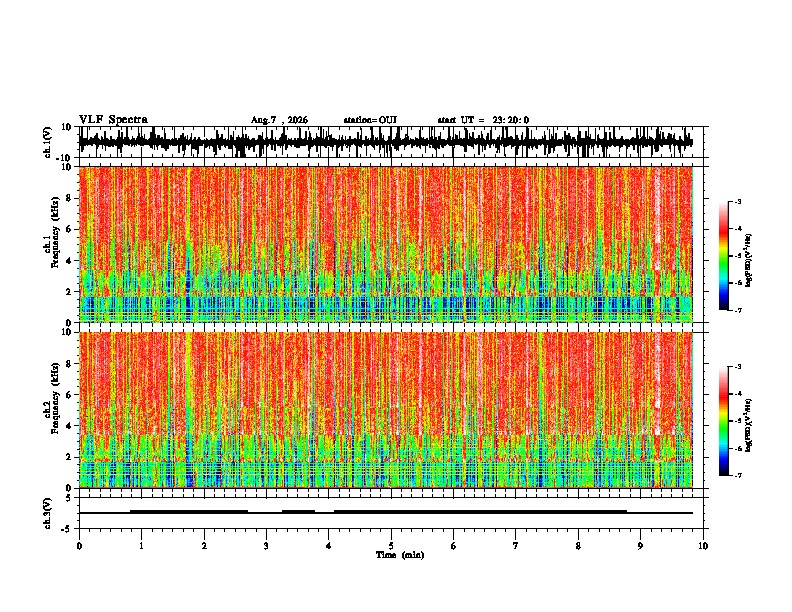792x612 pixels.
Task: Click the "2" tick on the time axis
Action: [204, 546]
